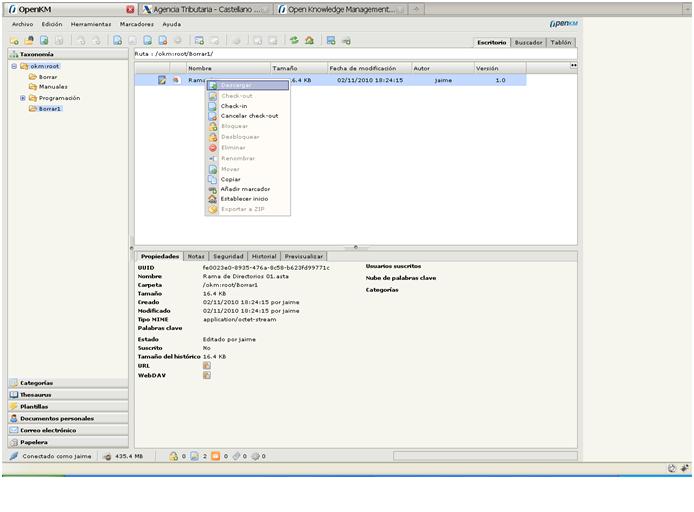Choose Establecer inicio in the context menu

point(248,199)
